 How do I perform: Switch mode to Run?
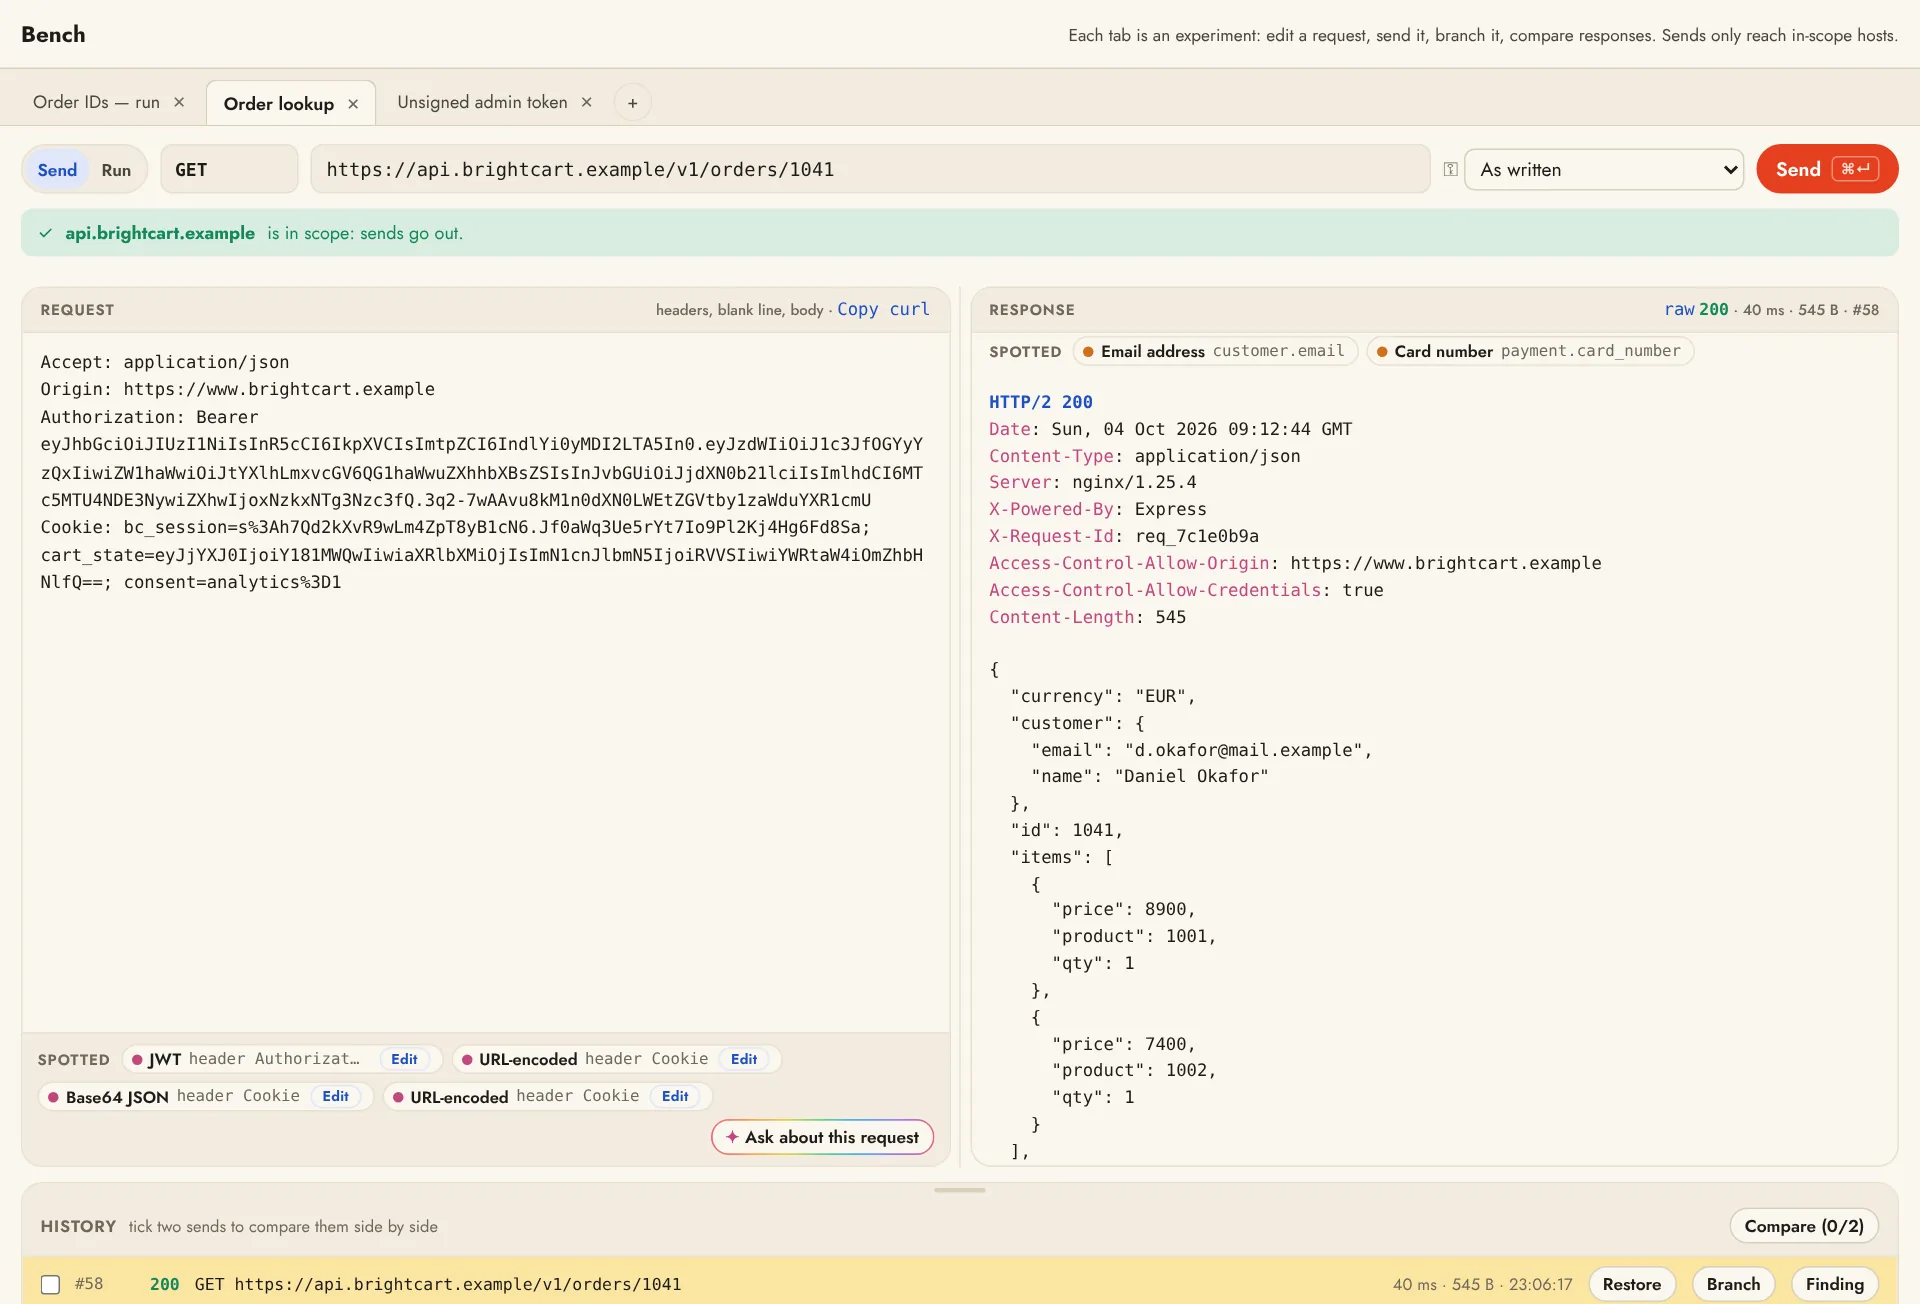[x=116, y=170]
